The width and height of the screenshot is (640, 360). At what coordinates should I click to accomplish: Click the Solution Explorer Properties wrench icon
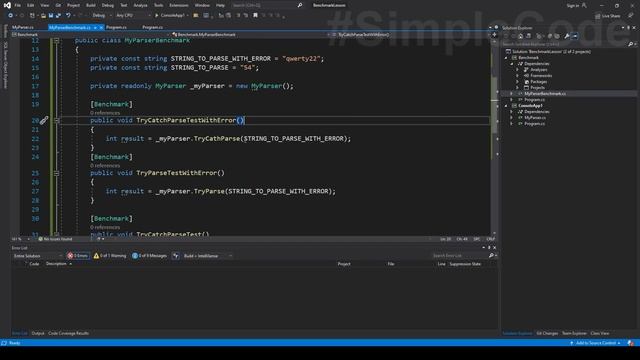[567, 36]
